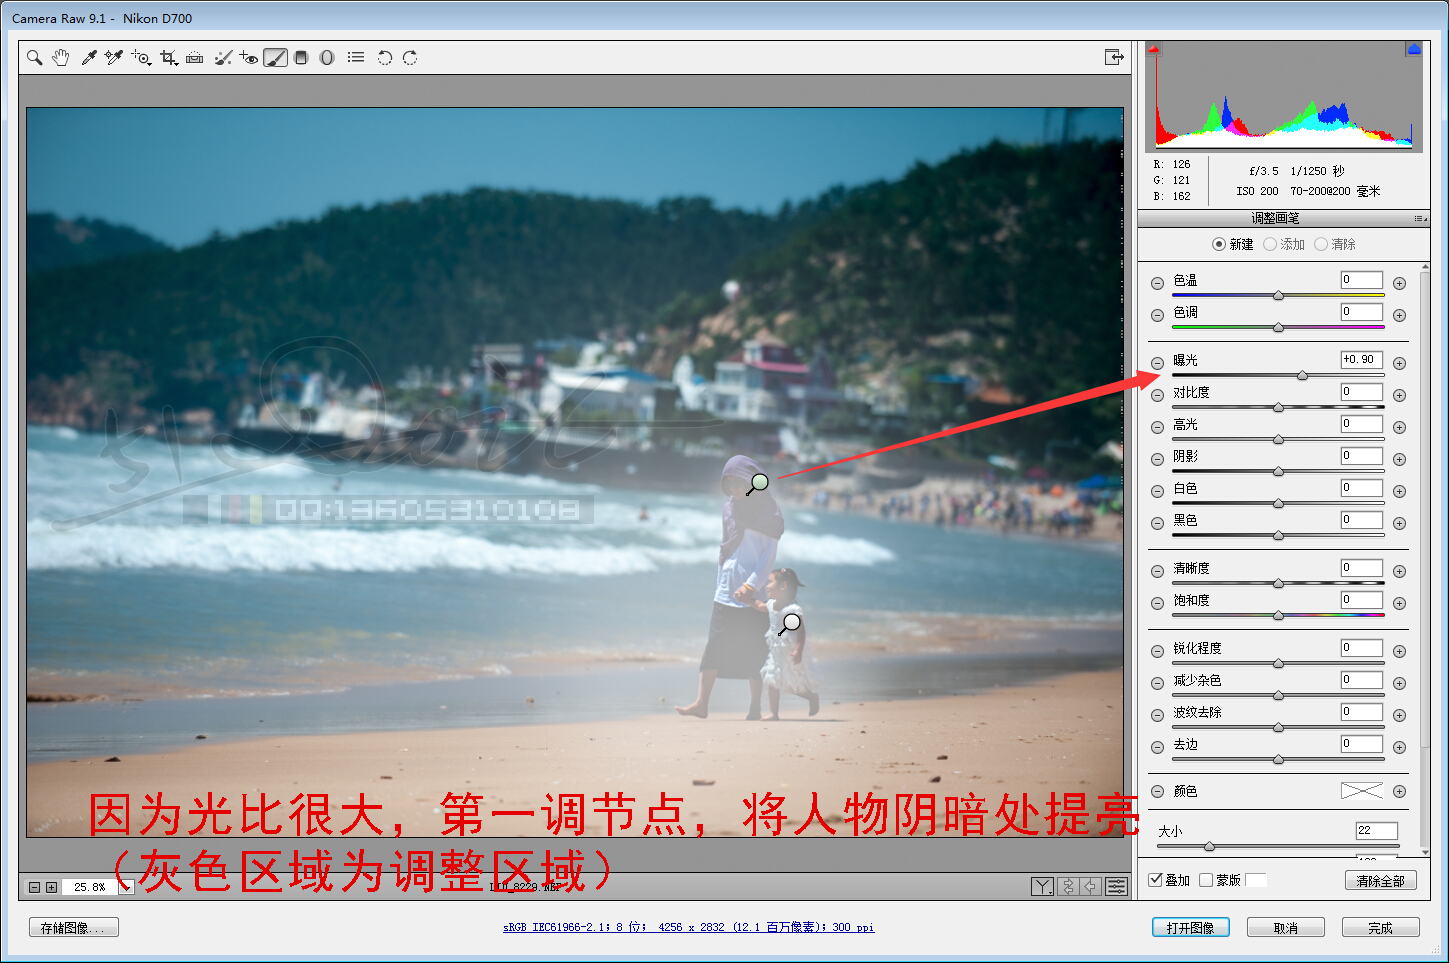Open Targeted Adjustment tool dropdown arrow
Viewport: 1449px width, 963px height.
[x=148, y=63]
